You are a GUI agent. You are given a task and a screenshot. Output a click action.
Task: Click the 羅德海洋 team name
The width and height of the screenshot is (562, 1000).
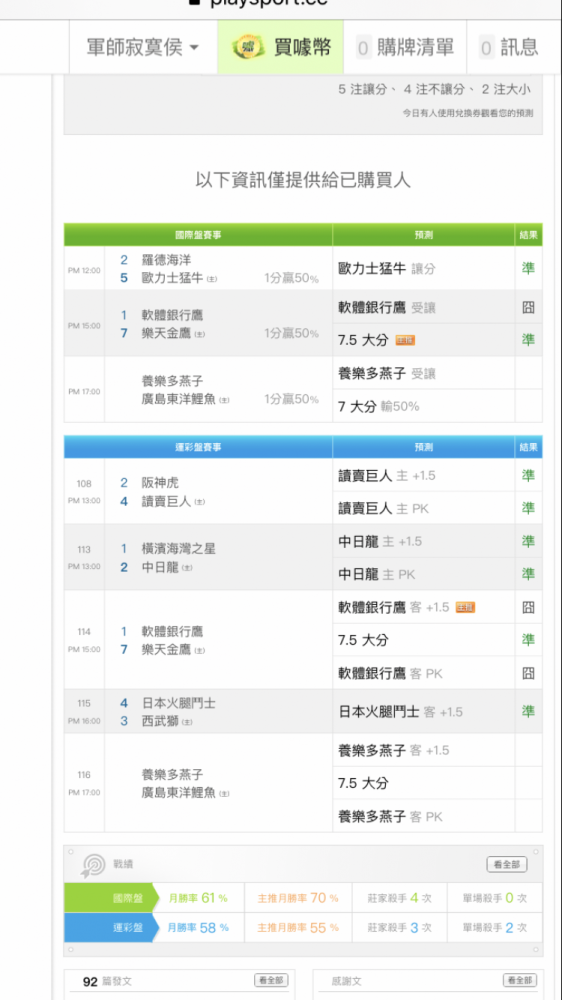click(x=166, y=260)
